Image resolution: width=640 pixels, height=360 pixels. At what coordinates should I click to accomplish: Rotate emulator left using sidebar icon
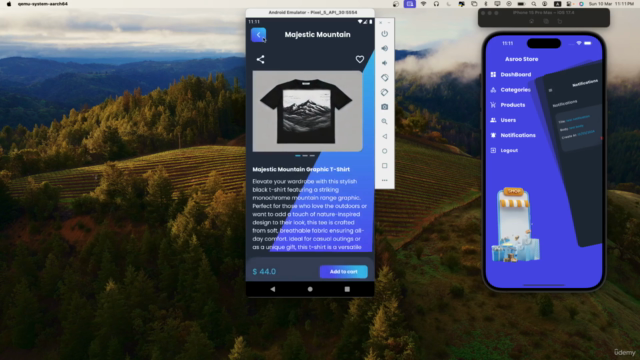(384, 78)
